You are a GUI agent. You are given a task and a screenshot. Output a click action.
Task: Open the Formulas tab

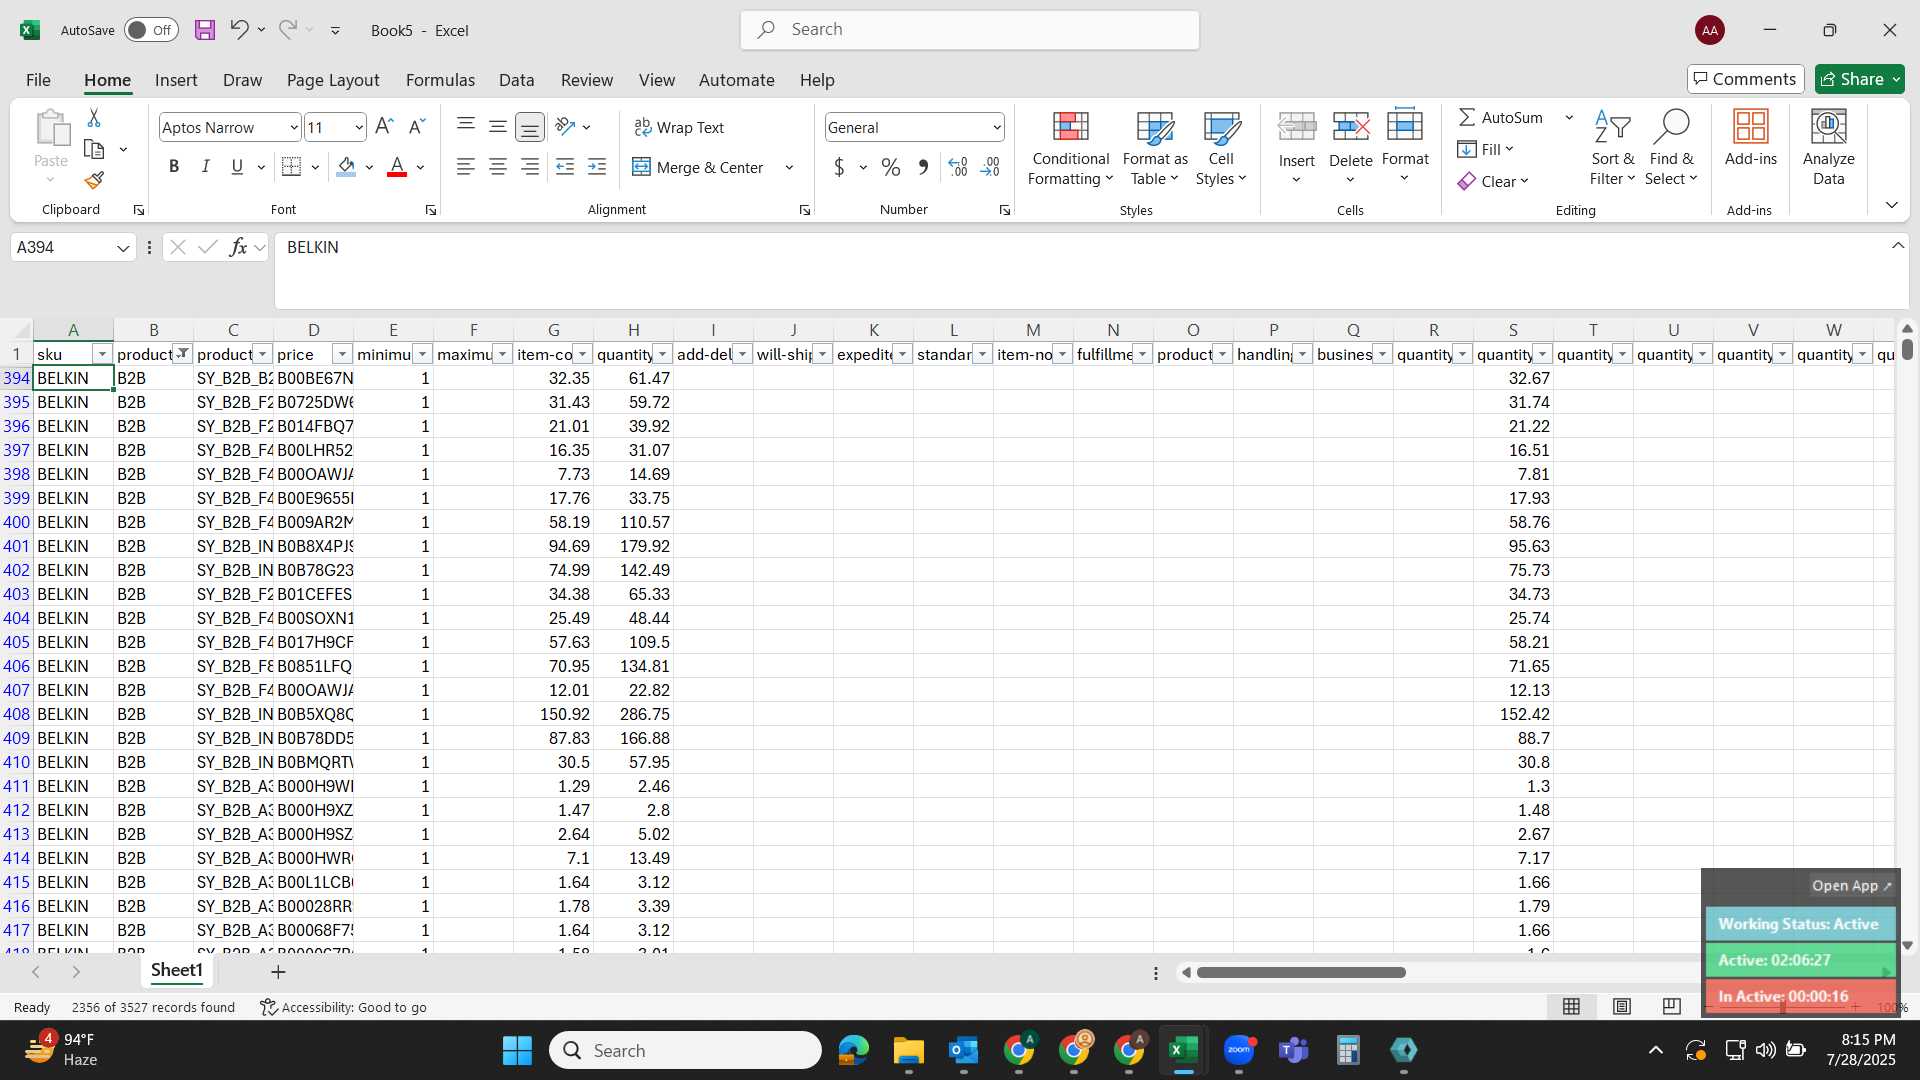point(440,80)
